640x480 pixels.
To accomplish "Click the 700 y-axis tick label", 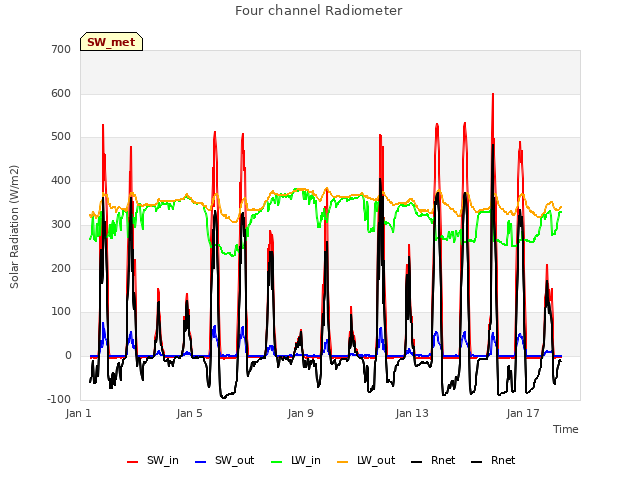I will (x=61, y=49).
